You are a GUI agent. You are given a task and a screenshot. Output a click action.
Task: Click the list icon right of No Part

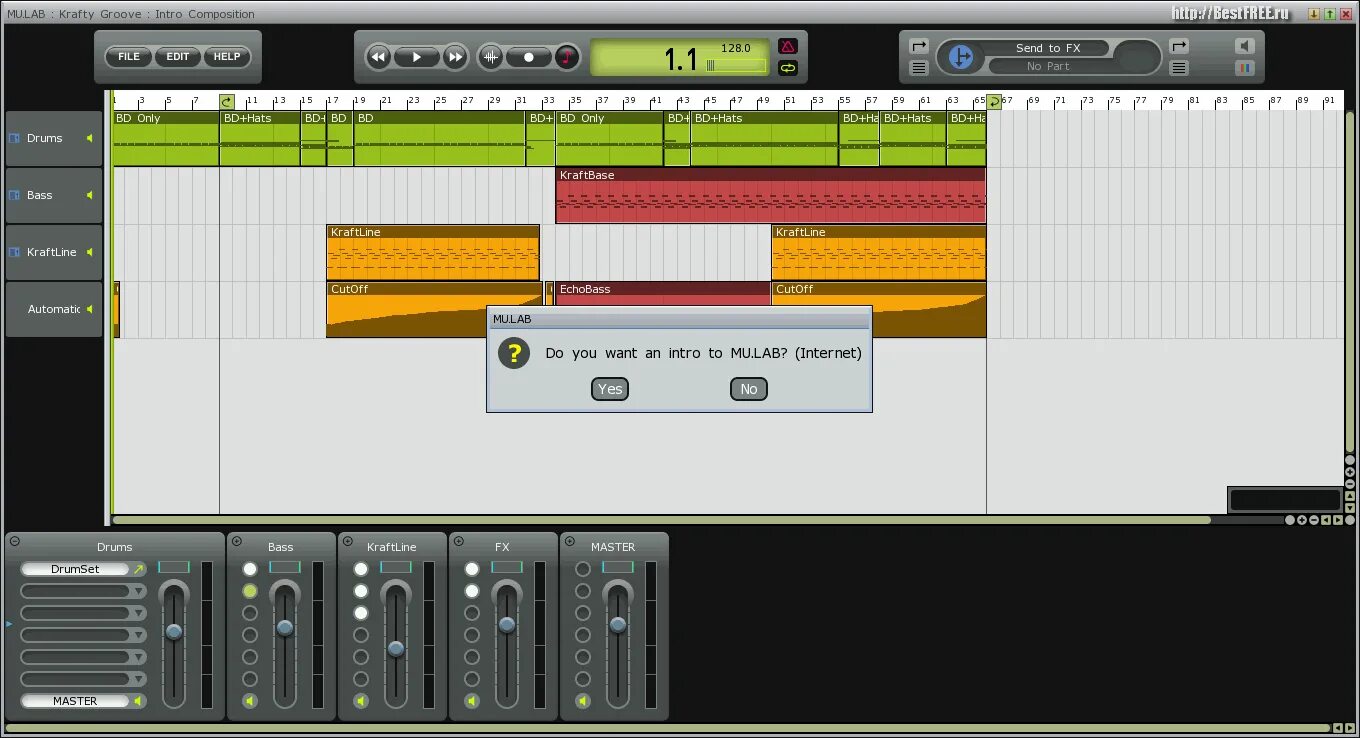pyautogui.click(x=1179, y=68)
